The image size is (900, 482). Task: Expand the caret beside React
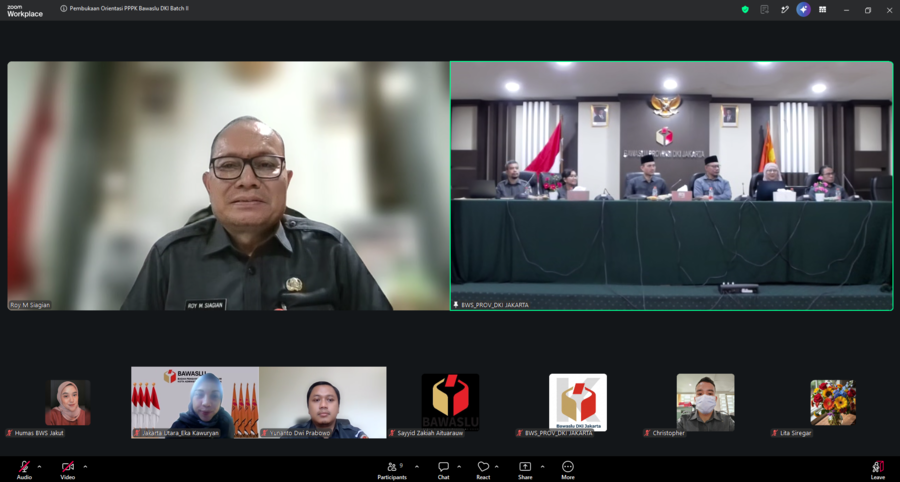496,467
